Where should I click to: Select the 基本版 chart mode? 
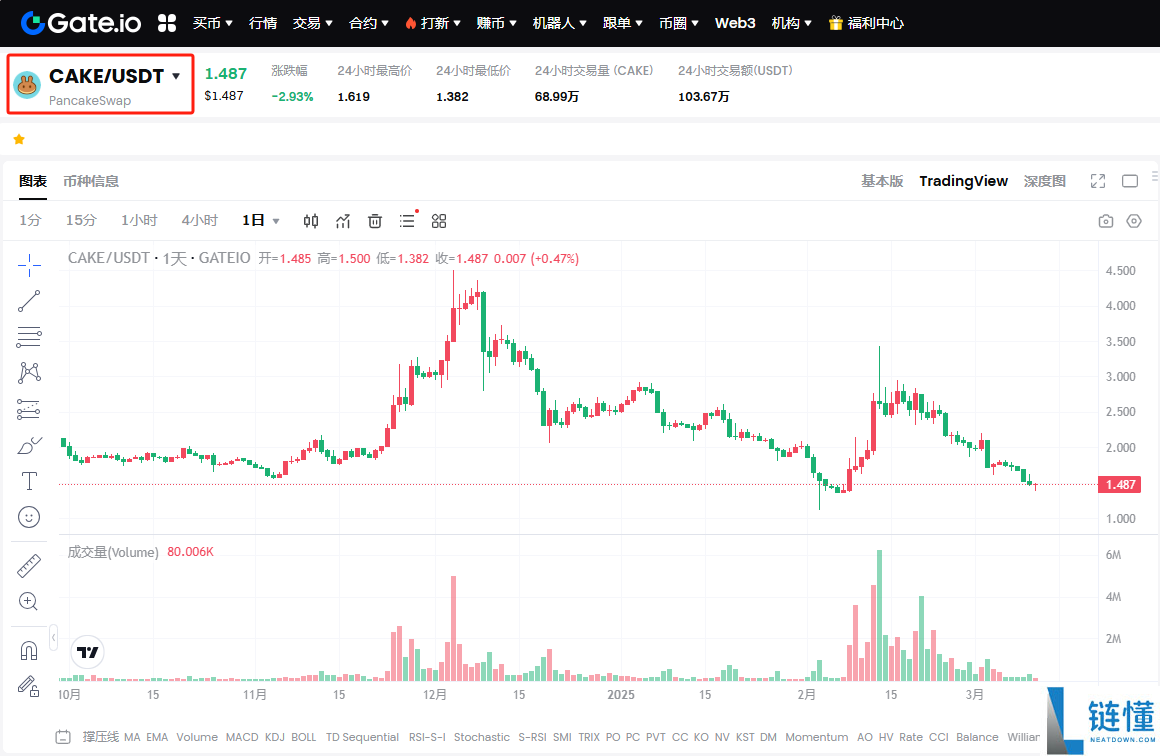[882, 181]
